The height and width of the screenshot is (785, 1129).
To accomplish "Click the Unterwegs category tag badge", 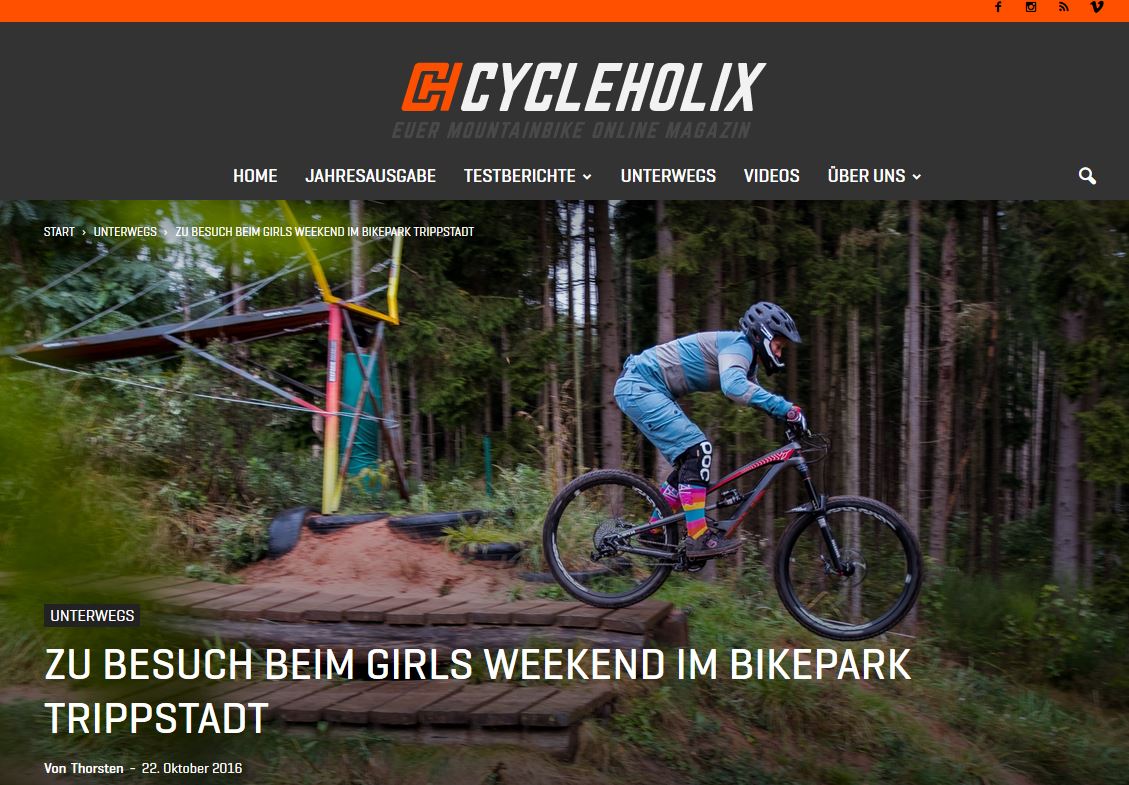I will pyautogui.click(x=92, y=616).
